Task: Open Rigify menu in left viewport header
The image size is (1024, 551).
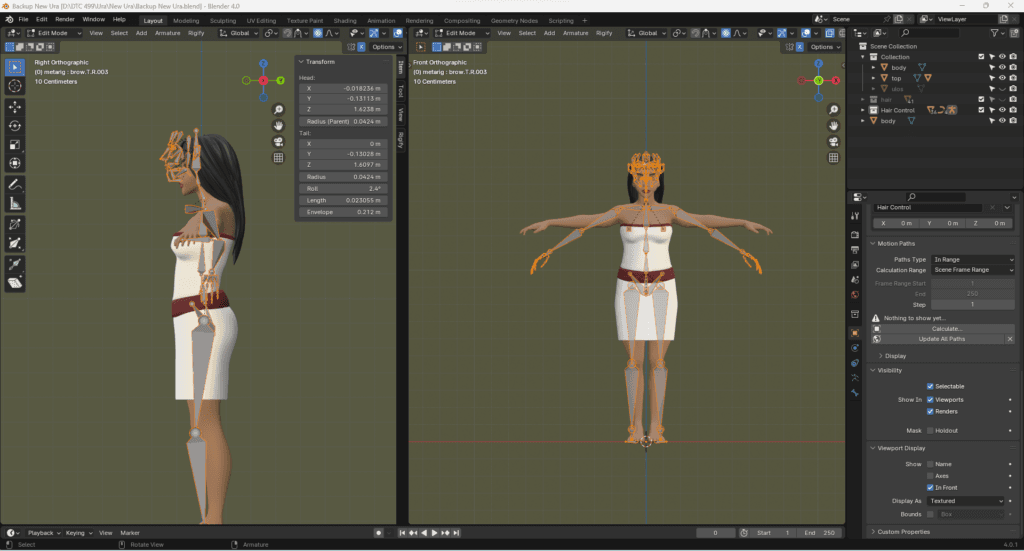Action: [196, 33]
